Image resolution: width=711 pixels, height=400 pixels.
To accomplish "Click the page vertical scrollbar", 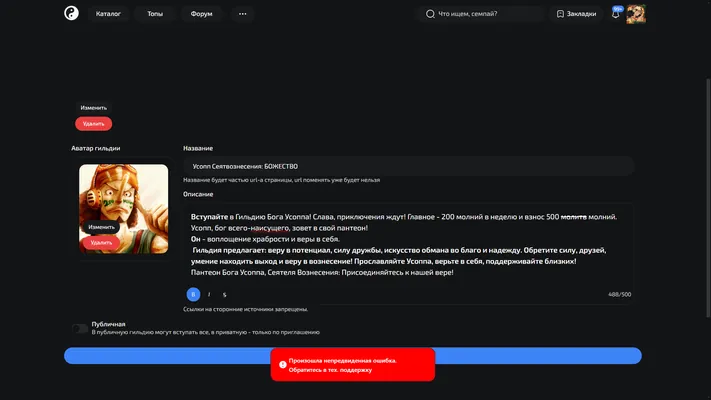I will (708, 197).
